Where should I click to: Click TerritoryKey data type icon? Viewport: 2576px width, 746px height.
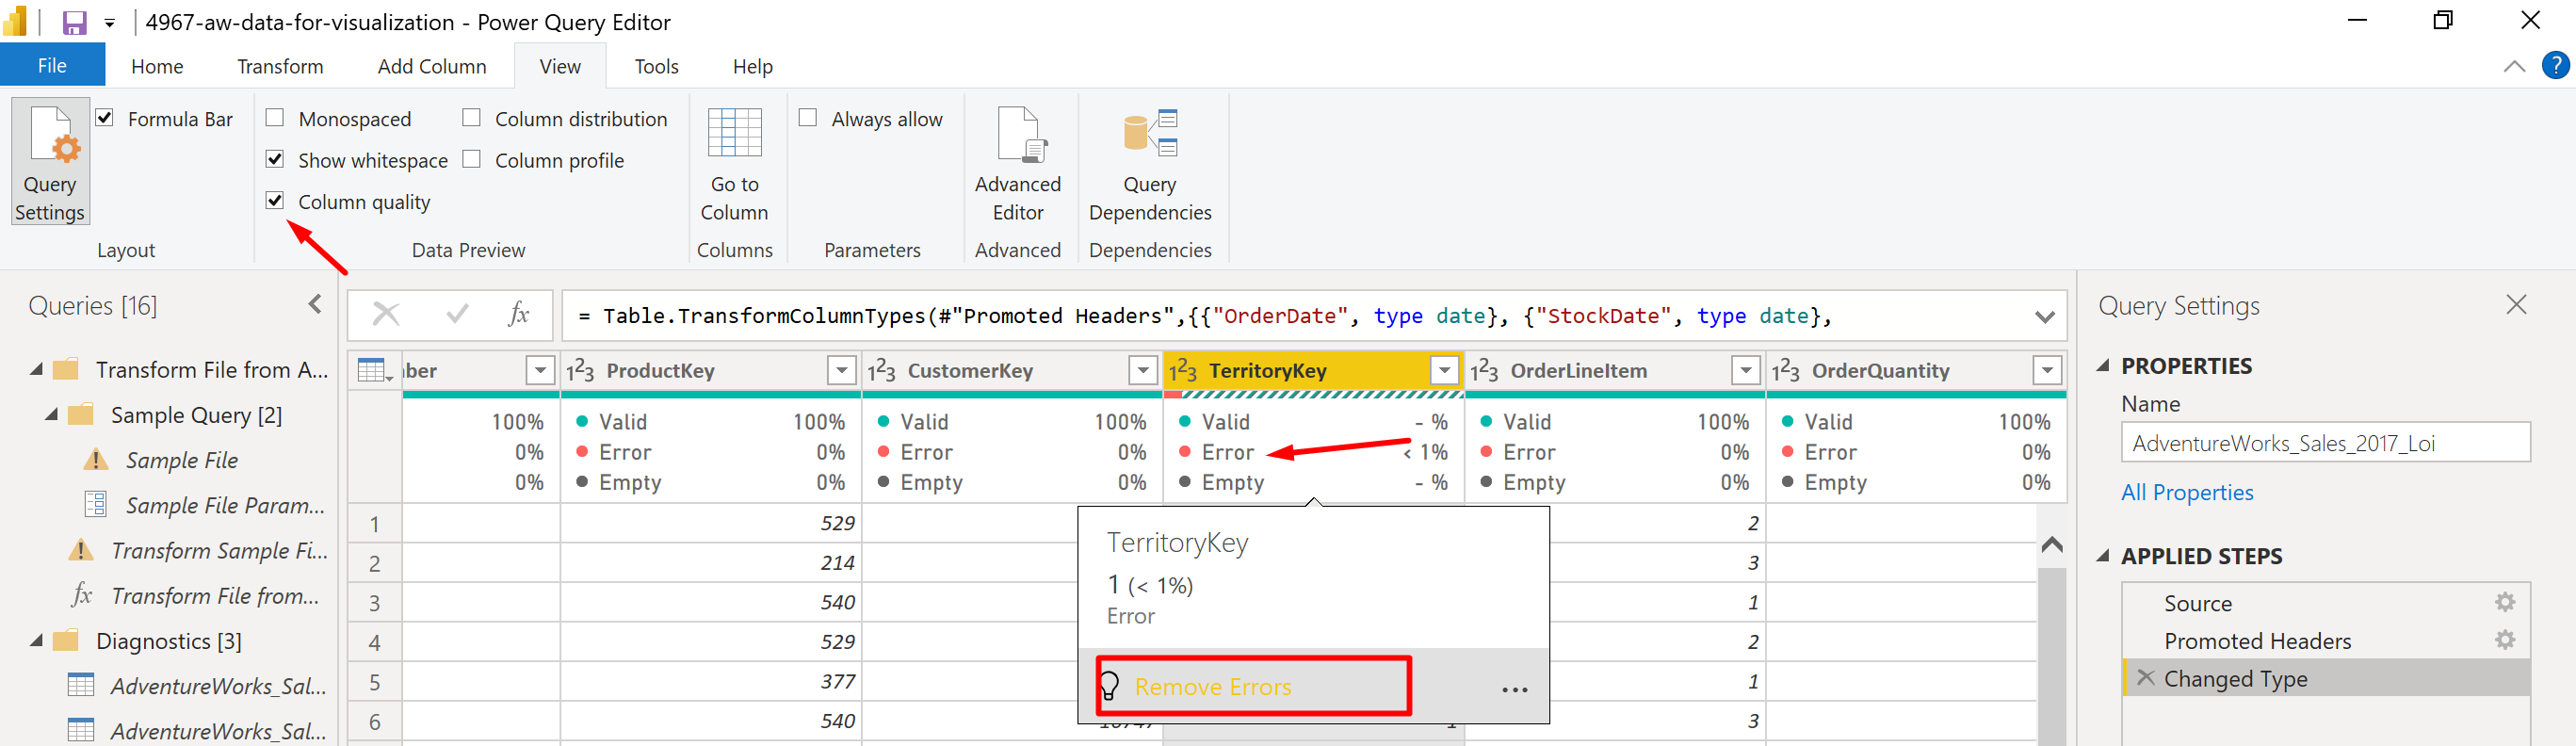click(x=1183, y=371)
